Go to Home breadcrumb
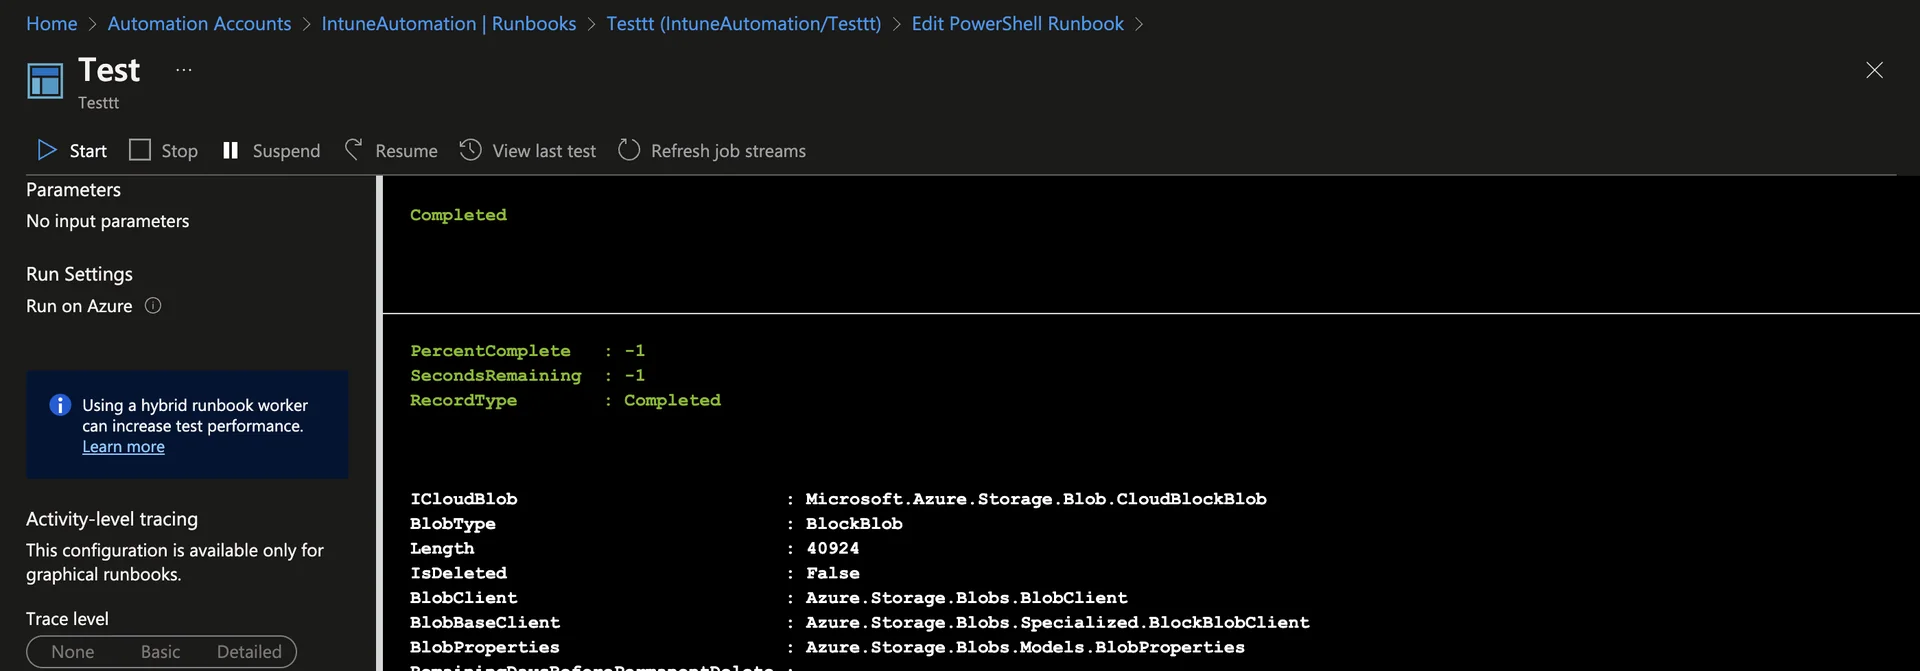 52,24
